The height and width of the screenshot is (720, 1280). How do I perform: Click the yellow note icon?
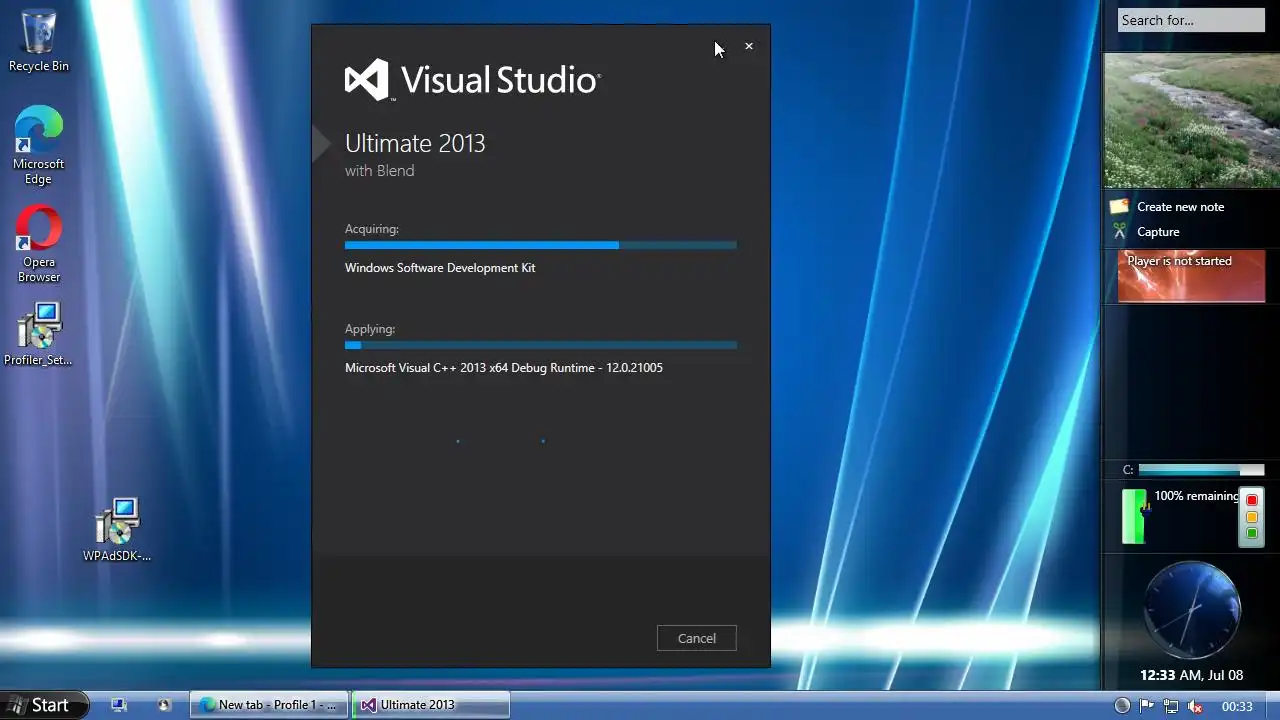pos(1119,207)
